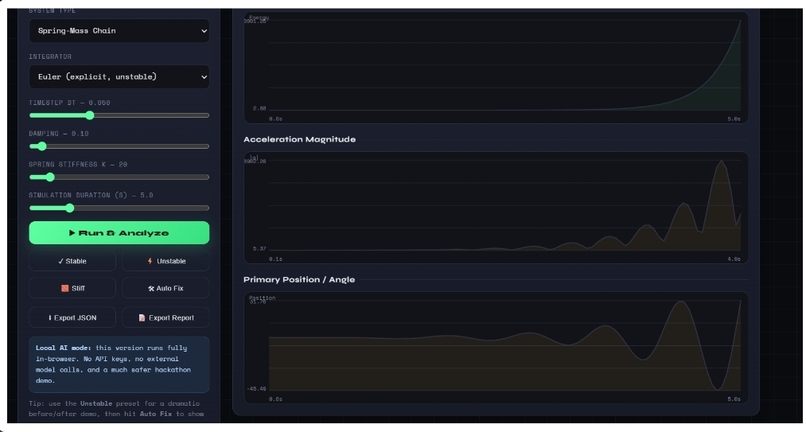The width and height of the screenshot is (806, 432).
Task: Apply the Stable preset
Action: [72, 261]
